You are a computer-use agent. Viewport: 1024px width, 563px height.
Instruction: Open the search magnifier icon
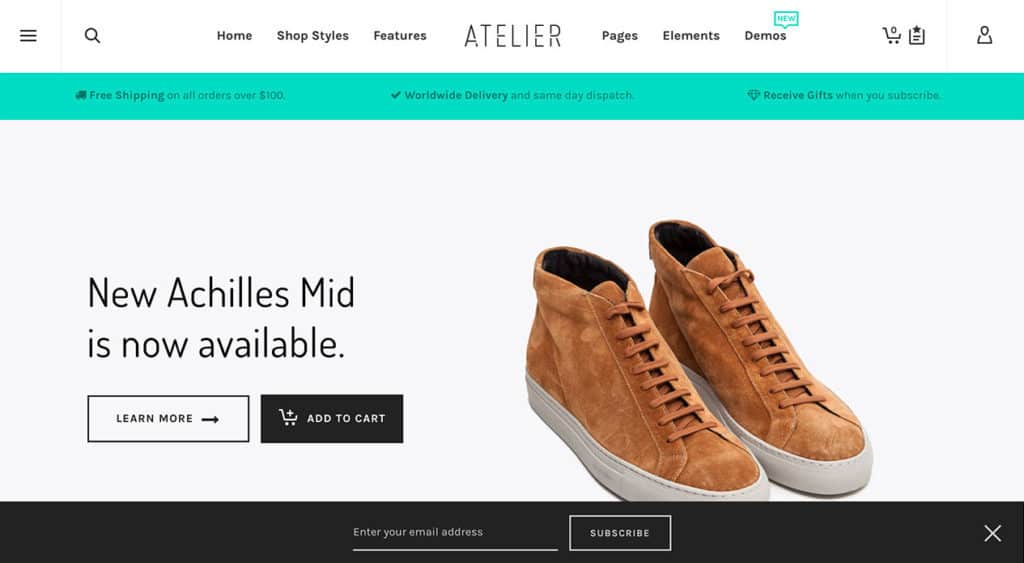[x=93, y=36]
